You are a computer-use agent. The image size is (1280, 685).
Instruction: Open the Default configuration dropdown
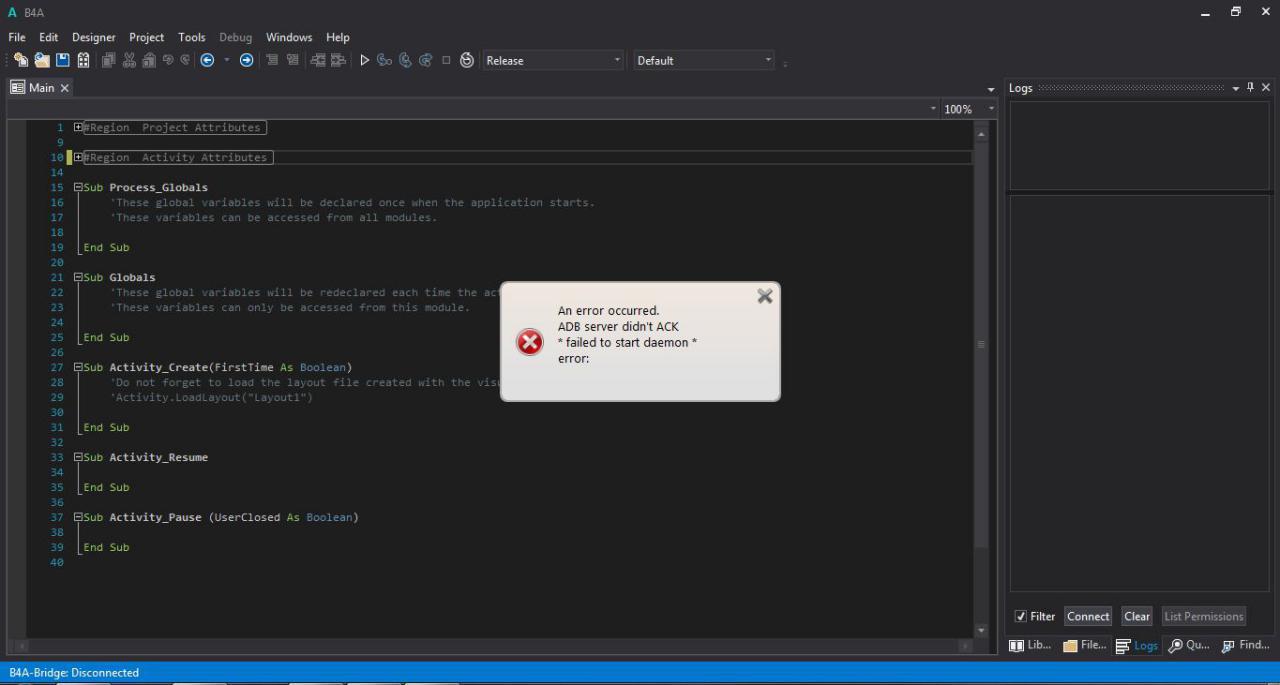coord(703,61)
